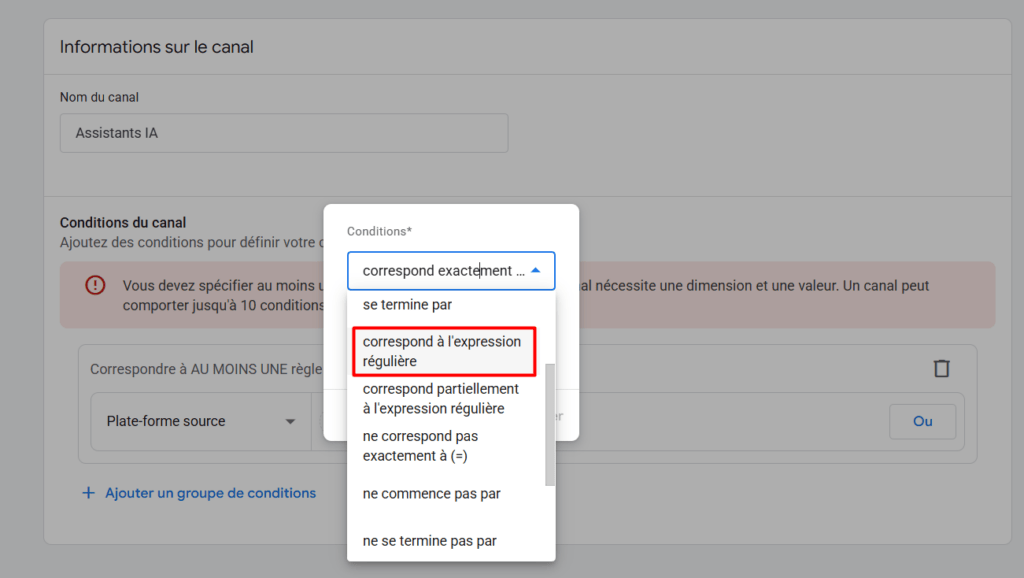This screenshot has height=578, width=1024.
Task: Collapse the Conditions dropdown arrow
Action: 536,270
